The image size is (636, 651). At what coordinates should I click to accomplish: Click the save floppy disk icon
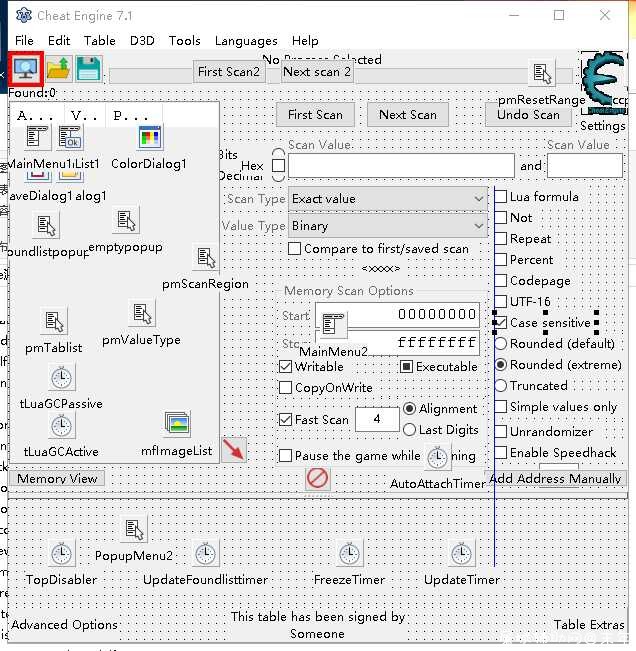point(88,69)
